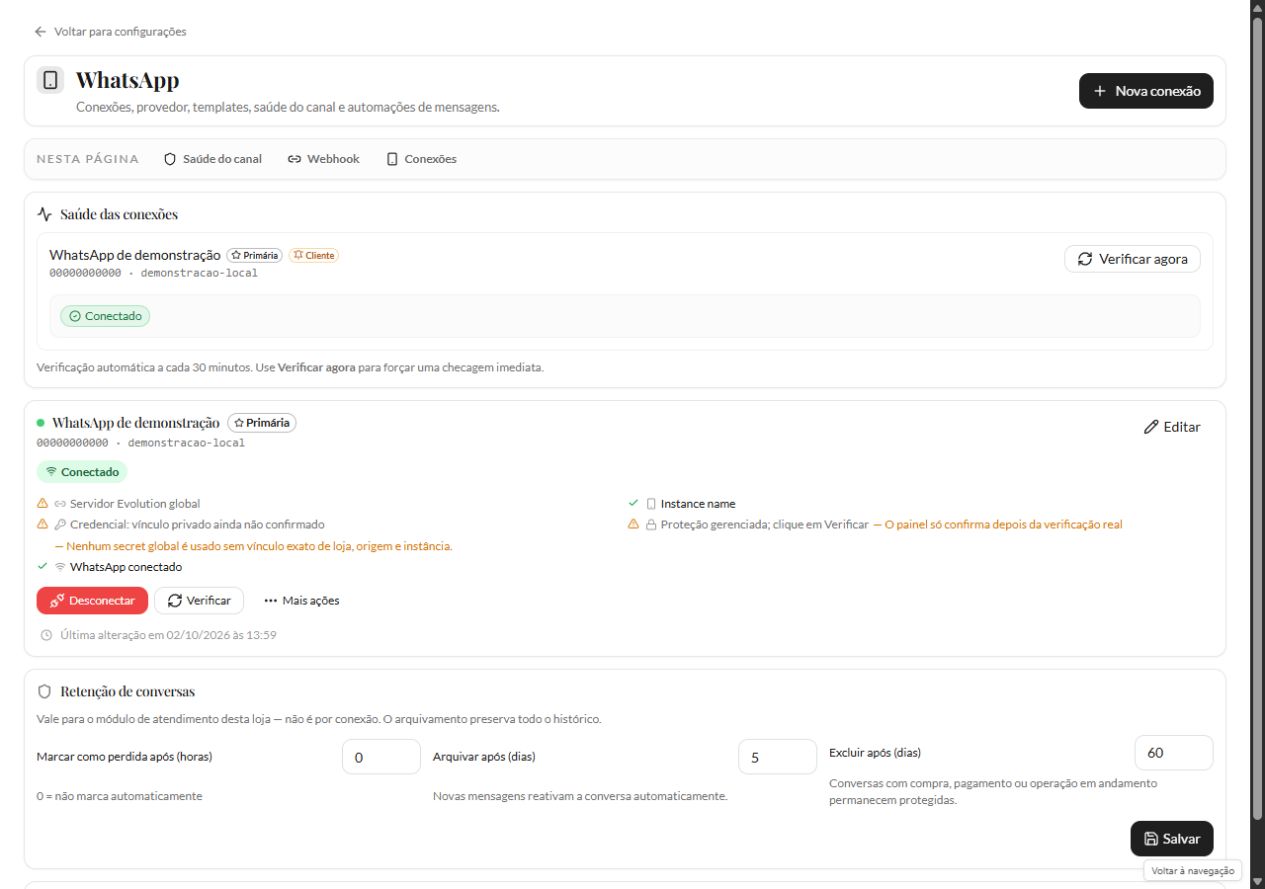Screen dimensions: 1265x889
Task: Click the WhatsApp phone icon in header
Action: (50, 80)
